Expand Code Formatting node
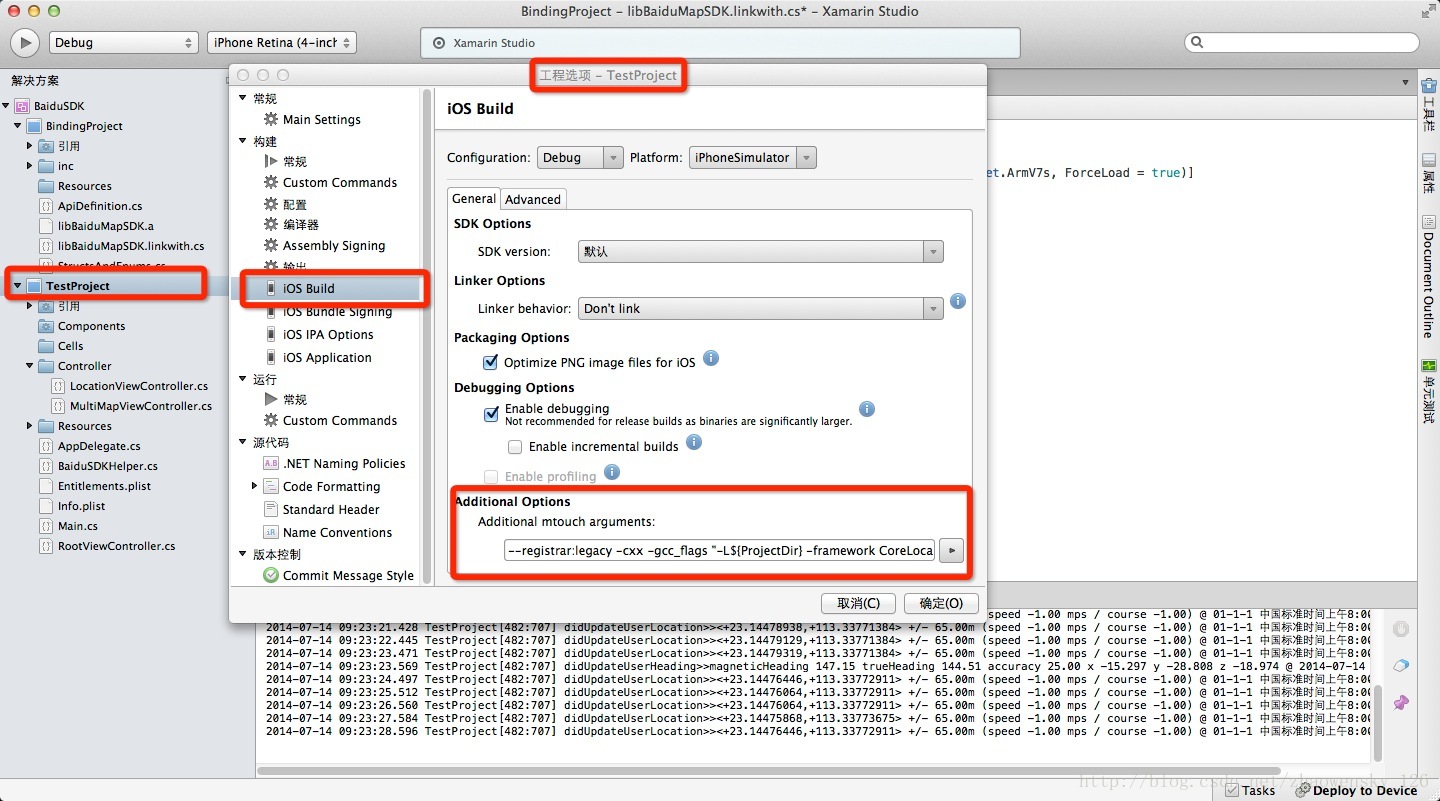1440x801 pixels. [255, 487]
